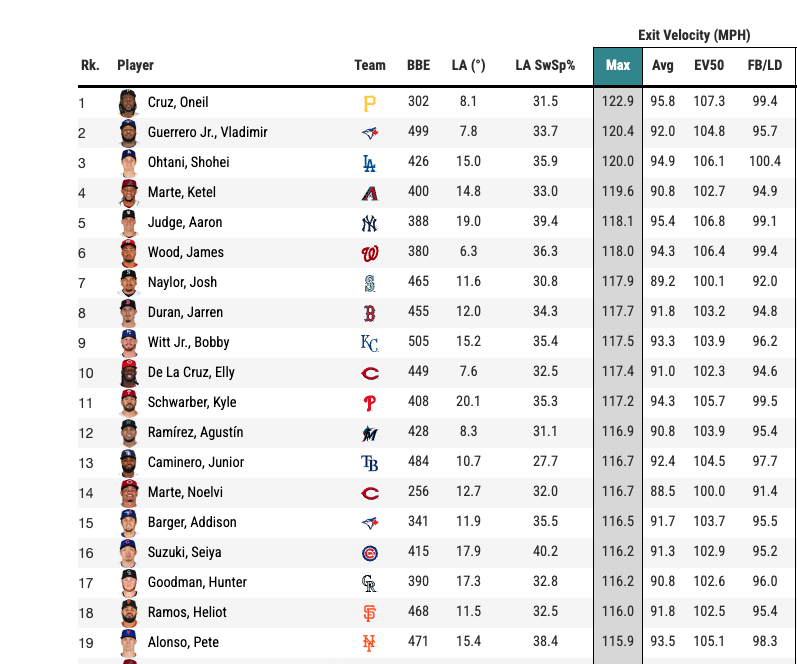Image resolution: width=797 pixels, height=664 pixels.
Task: Sort by the Player column header
Action: (135, 66)
